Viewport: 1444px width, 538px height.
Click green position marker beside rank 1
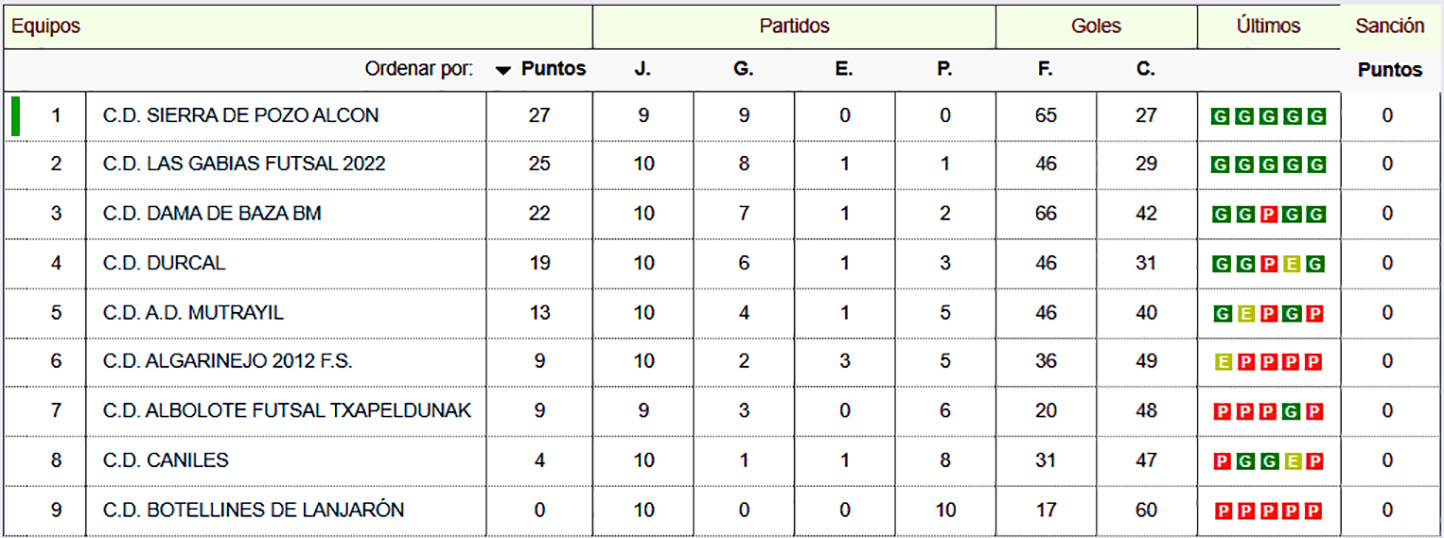pos(15,115)
